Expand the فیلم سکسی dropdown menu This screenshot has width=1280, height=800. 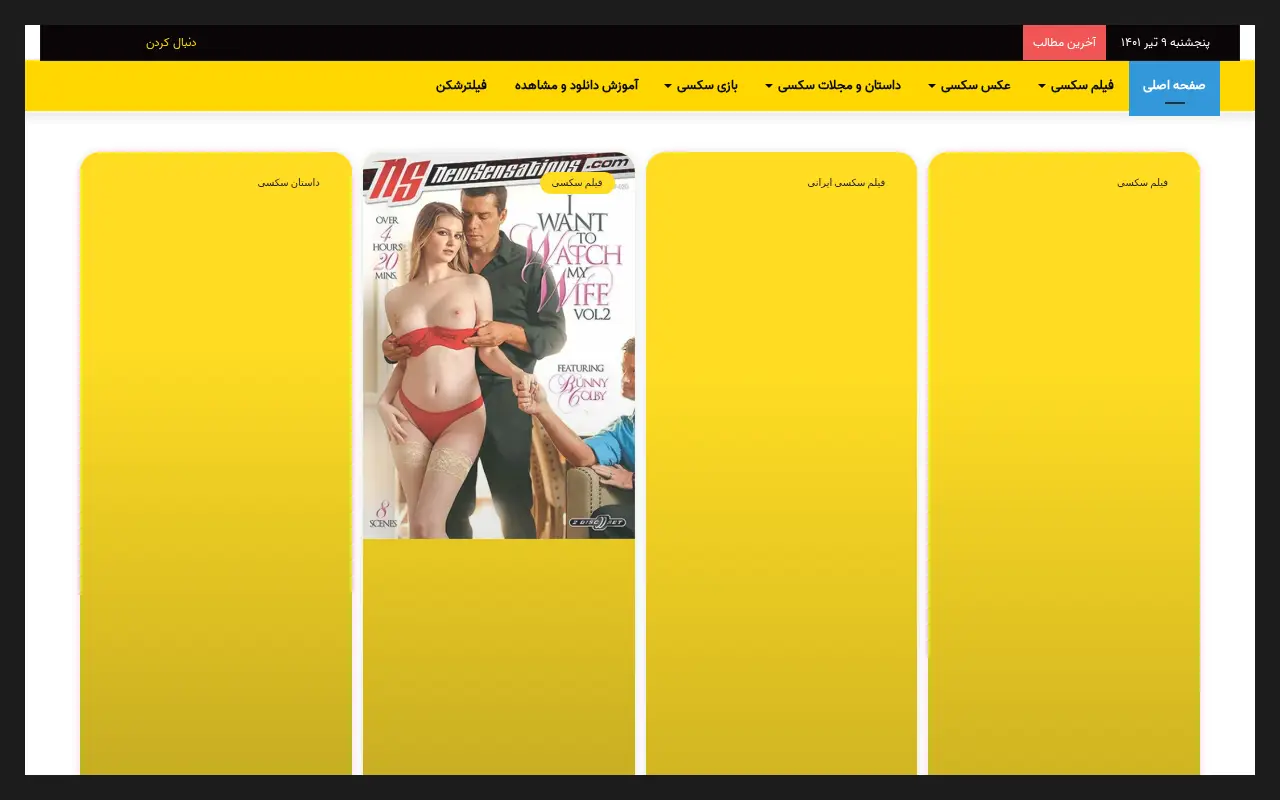coord(1076,86)
